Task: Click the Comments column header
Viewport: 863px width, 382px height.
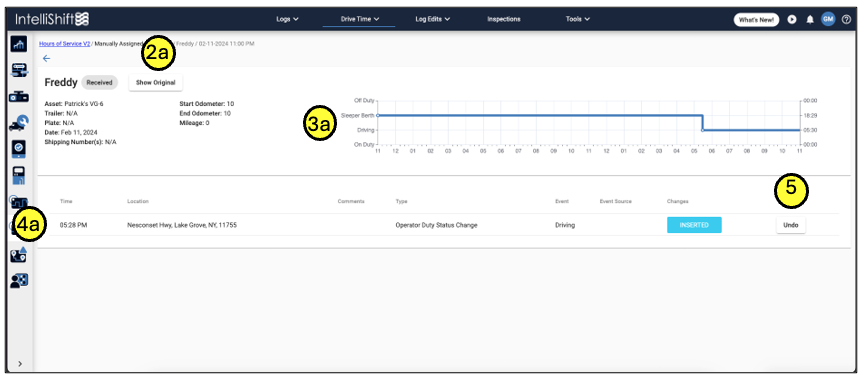Action: click(x=351, y=201)
